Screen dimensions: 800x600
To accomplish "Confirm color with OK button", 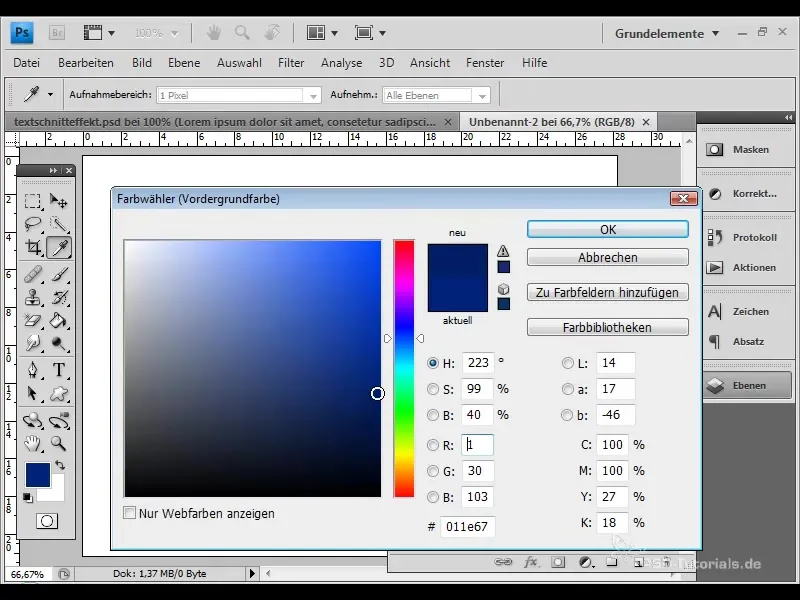I will 608,230.
